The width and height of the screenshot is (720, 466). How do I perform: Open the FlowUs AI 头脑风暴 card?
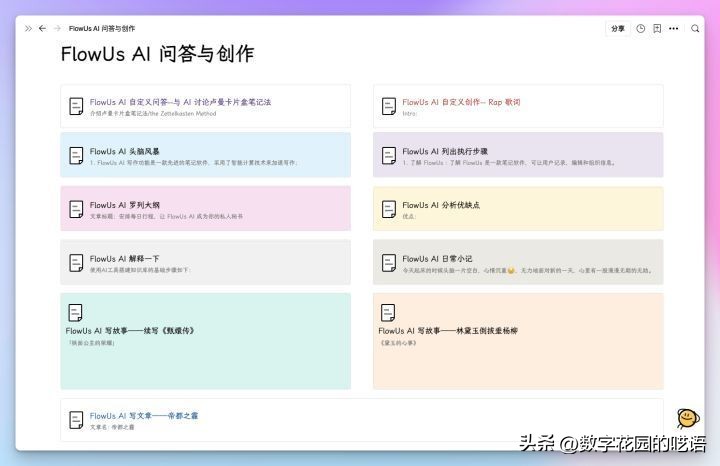tap(205, 155)
